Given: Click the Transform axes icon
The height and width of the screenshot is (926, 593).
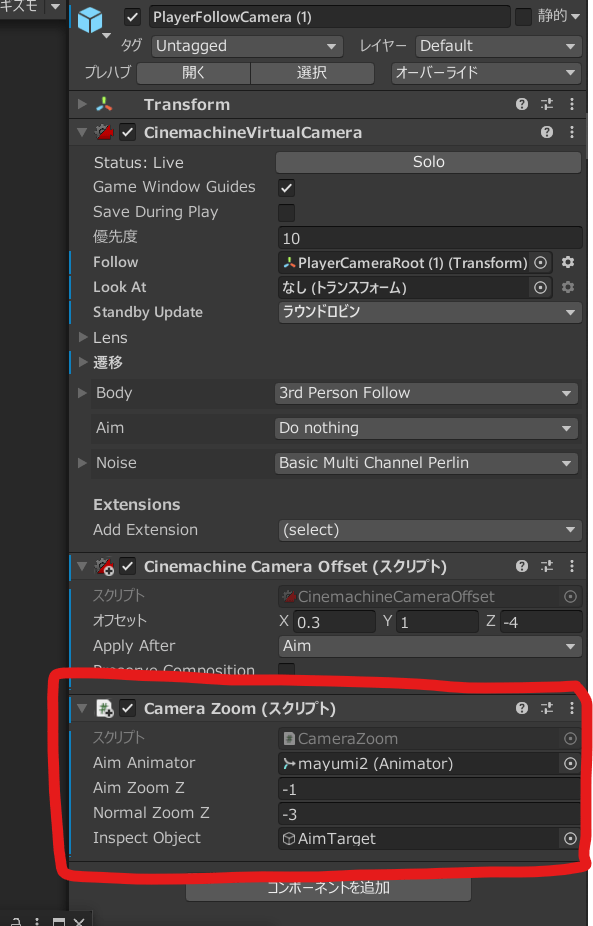Looking at the screenshot, I should (104, 105).
